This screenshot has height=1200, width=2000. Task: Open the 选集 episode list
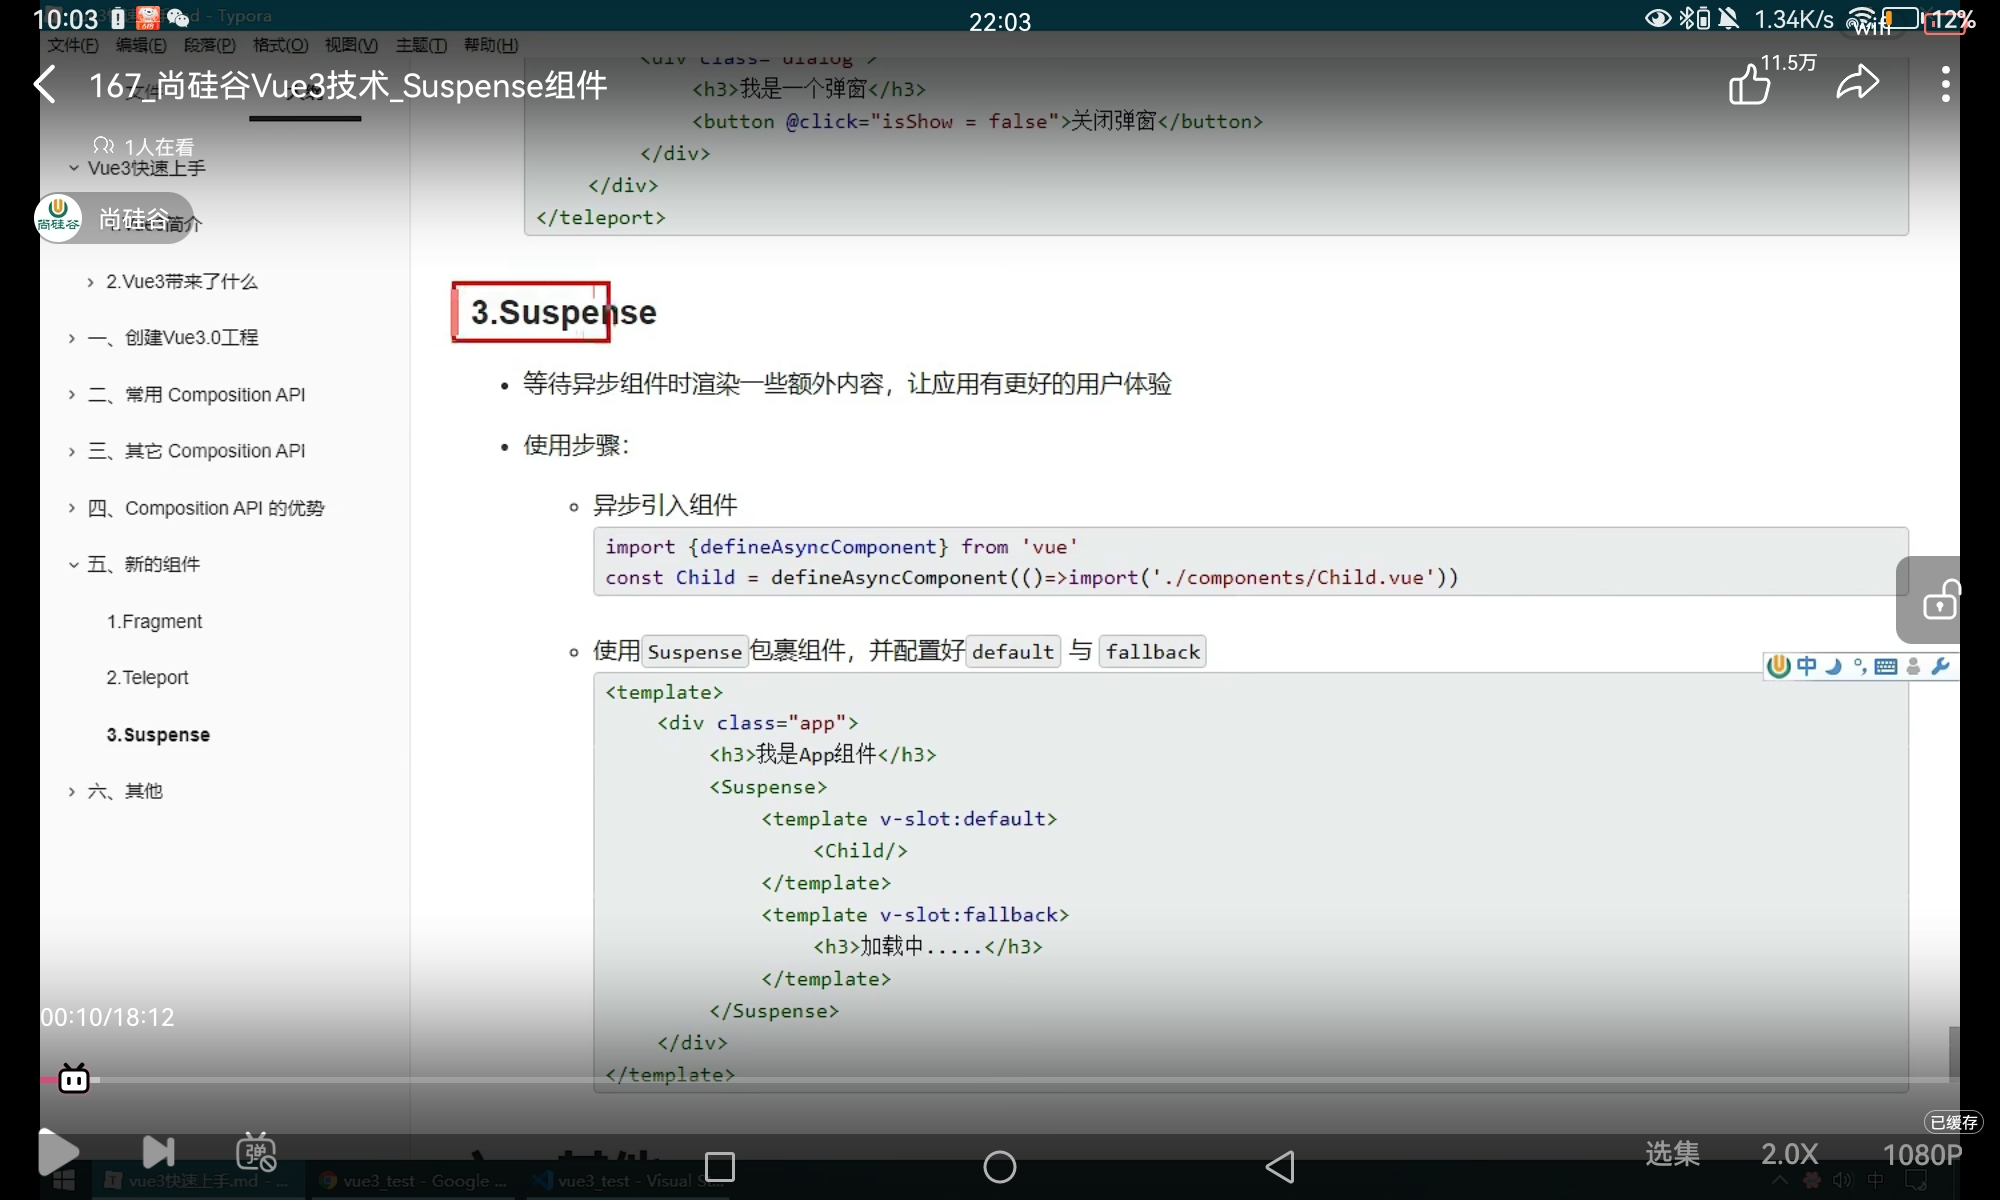[1672, 1154]
